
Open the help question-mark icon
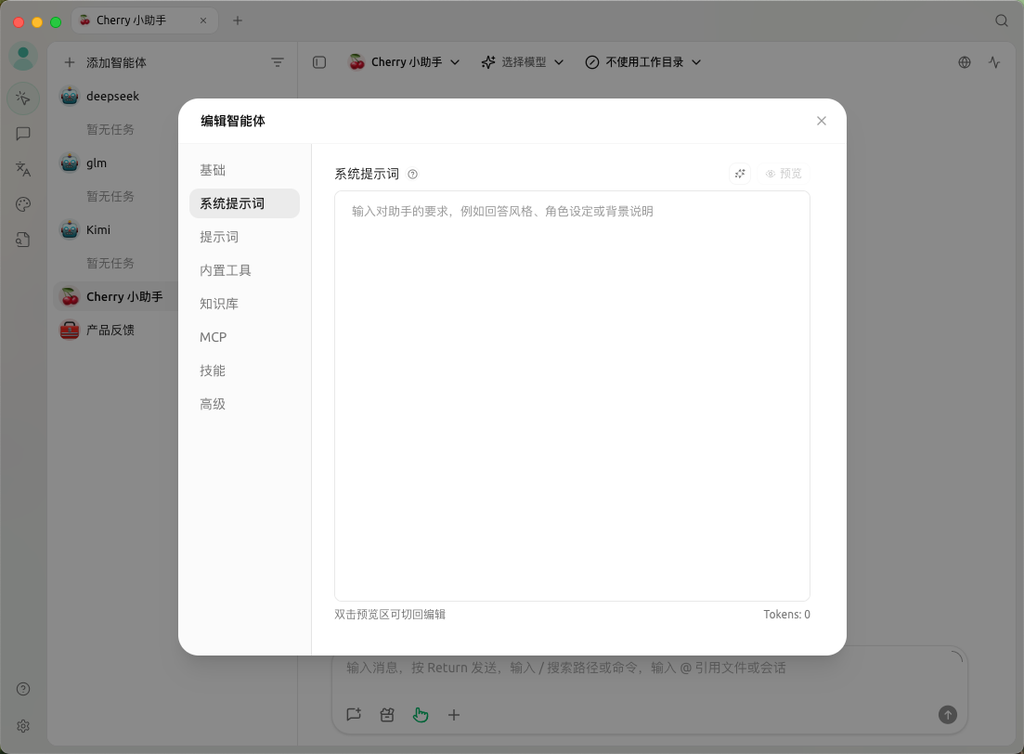[23, 689]
